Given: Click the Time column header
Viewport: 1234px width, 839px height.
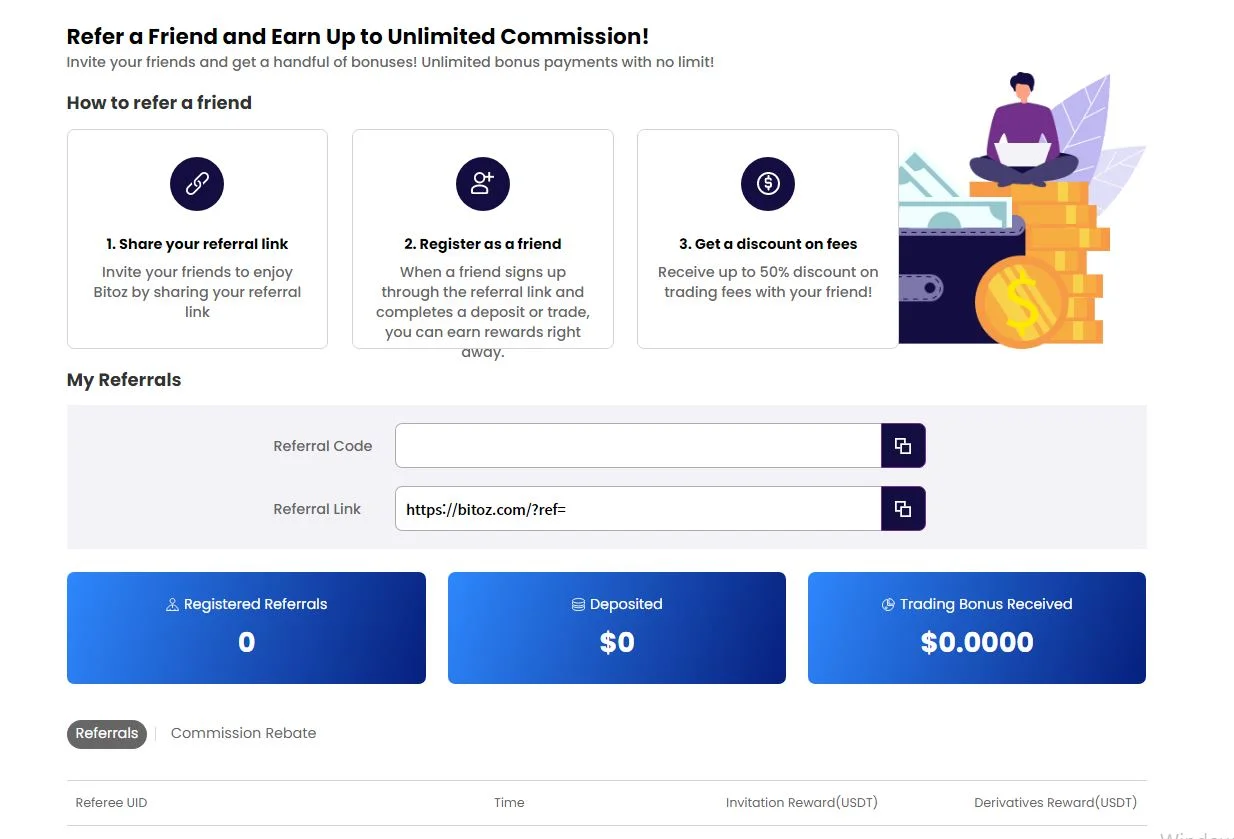Looking at the screenshot, I should 509,803.
